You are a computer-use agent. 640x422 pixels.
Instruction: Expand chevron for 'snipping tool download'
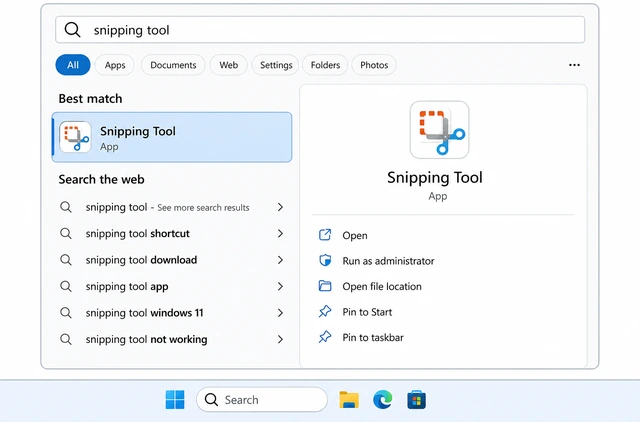[x=280, y=260]
